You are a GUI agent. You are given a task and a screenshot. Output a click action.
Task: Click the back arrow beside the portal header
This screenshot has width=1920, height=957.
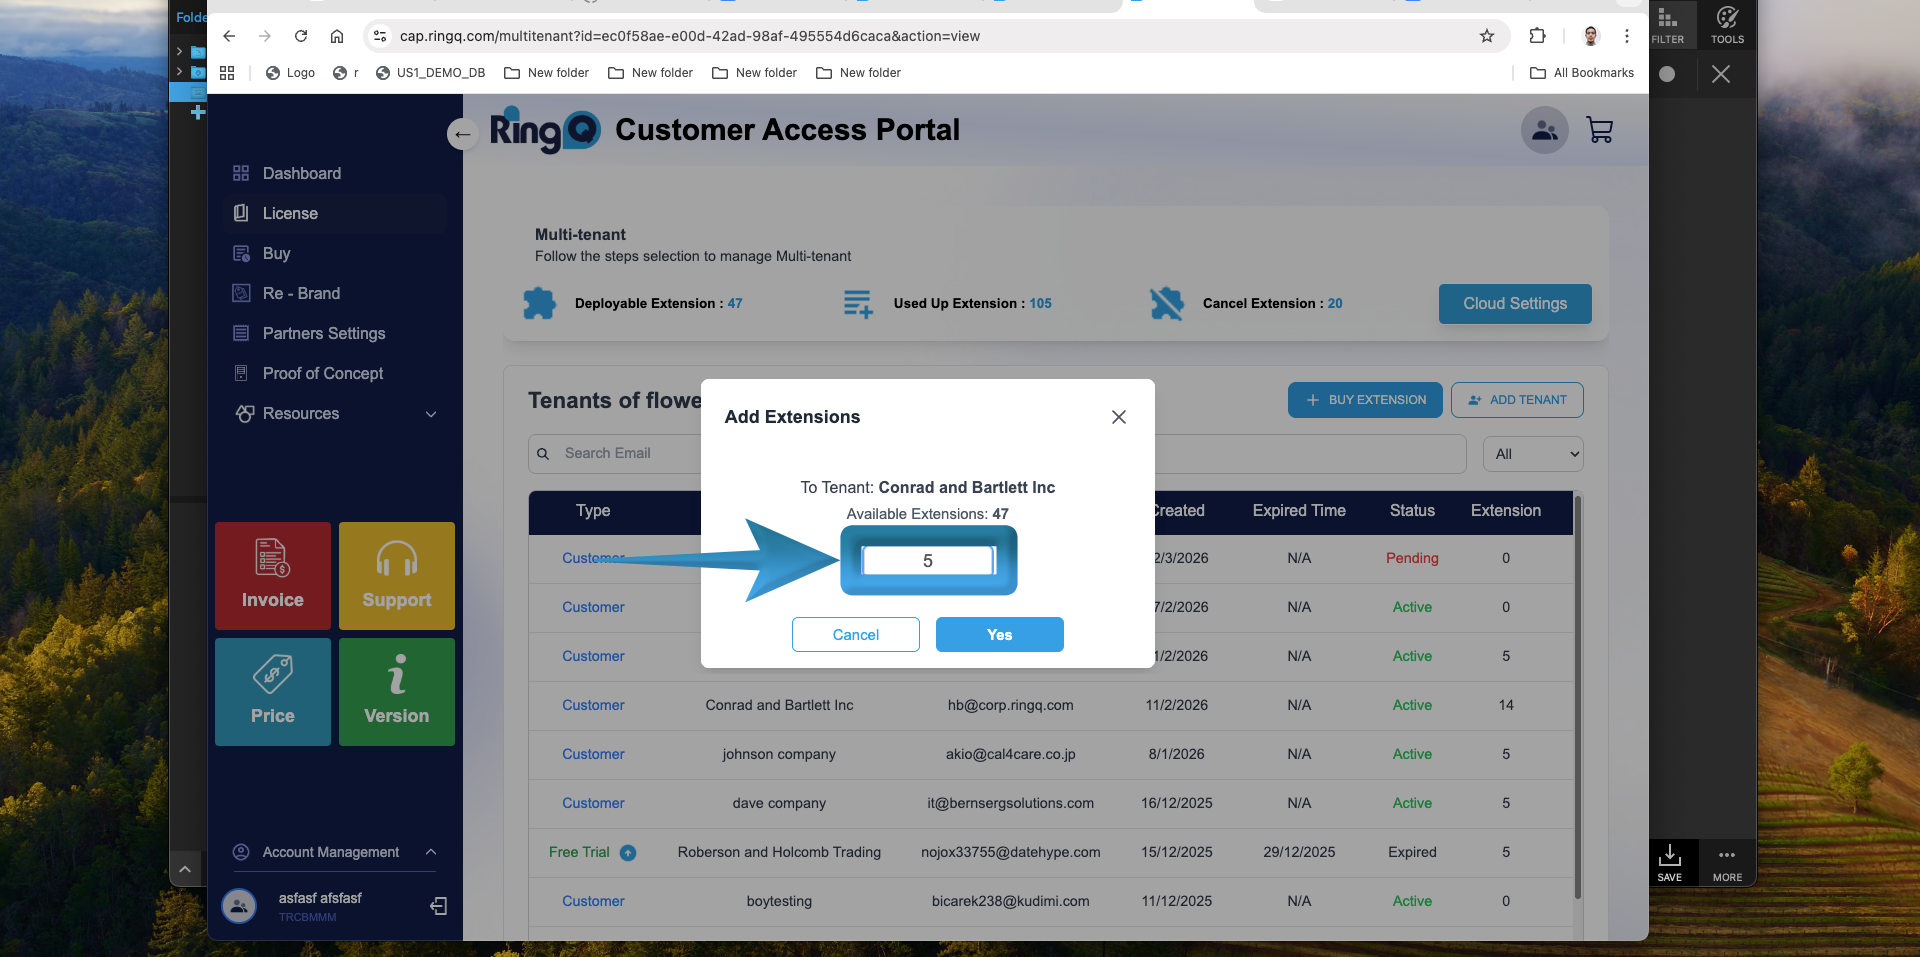(461, 133)
